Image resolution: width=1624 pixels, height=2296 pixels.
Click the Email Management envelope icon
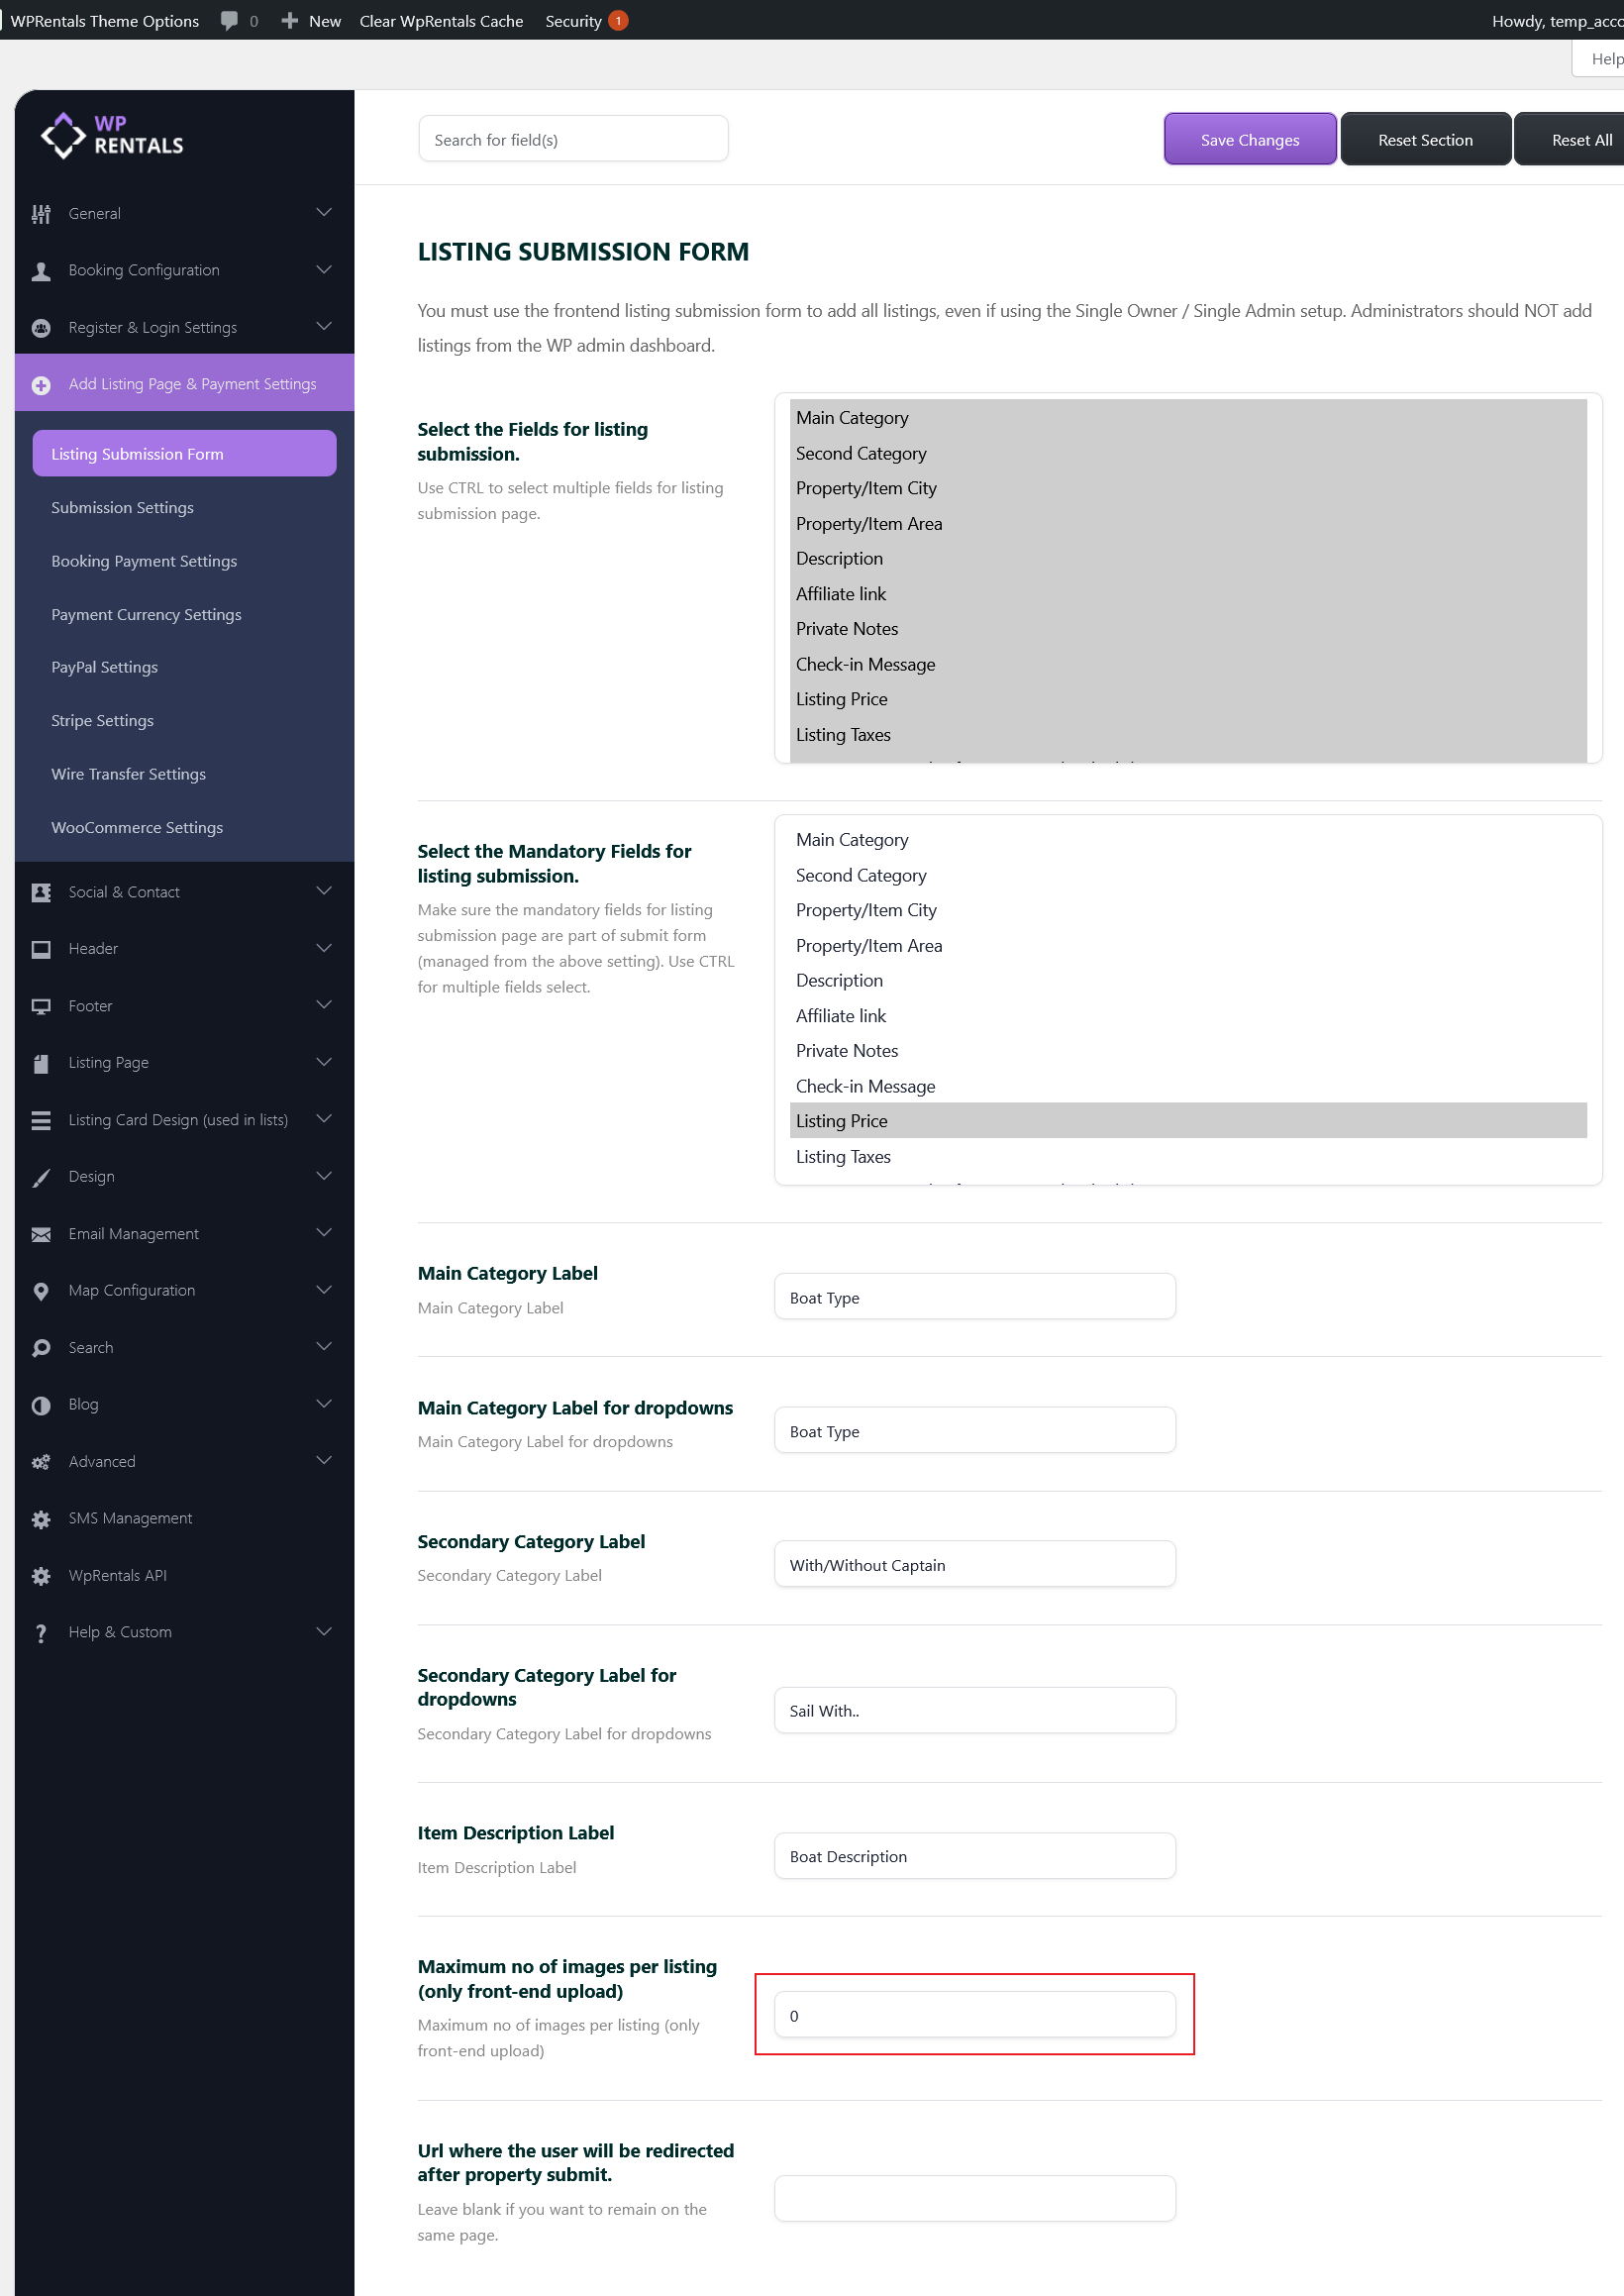coord(41,1234)
